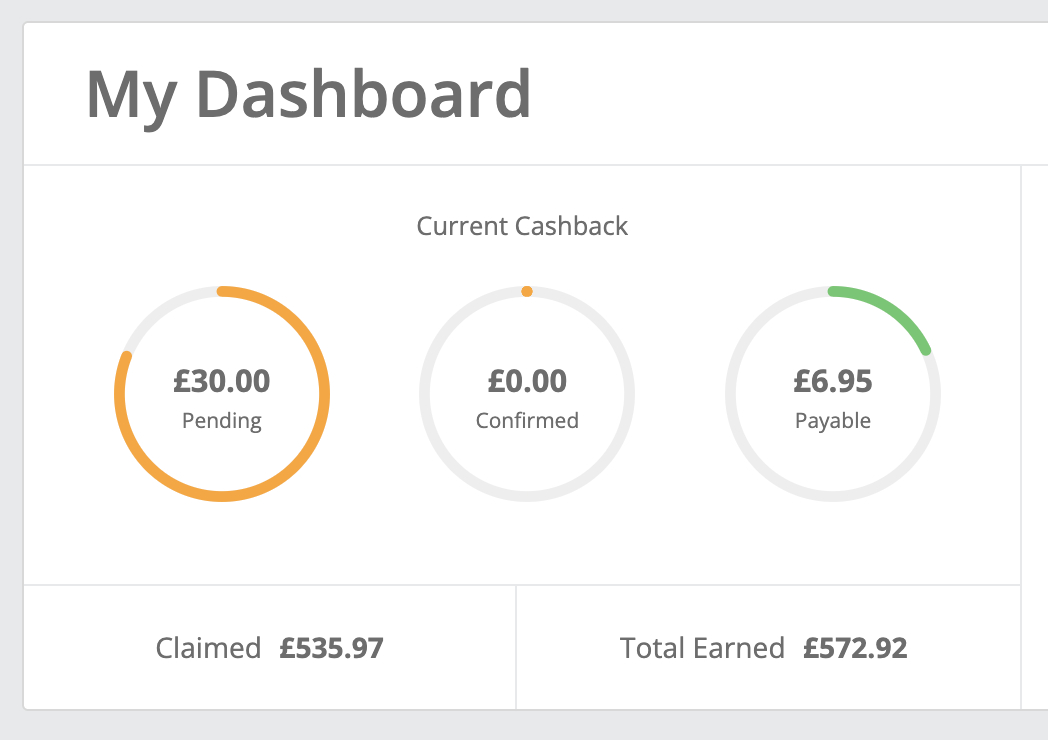Click the rounded end cap of the orange Pending arc

pos(126,355)
